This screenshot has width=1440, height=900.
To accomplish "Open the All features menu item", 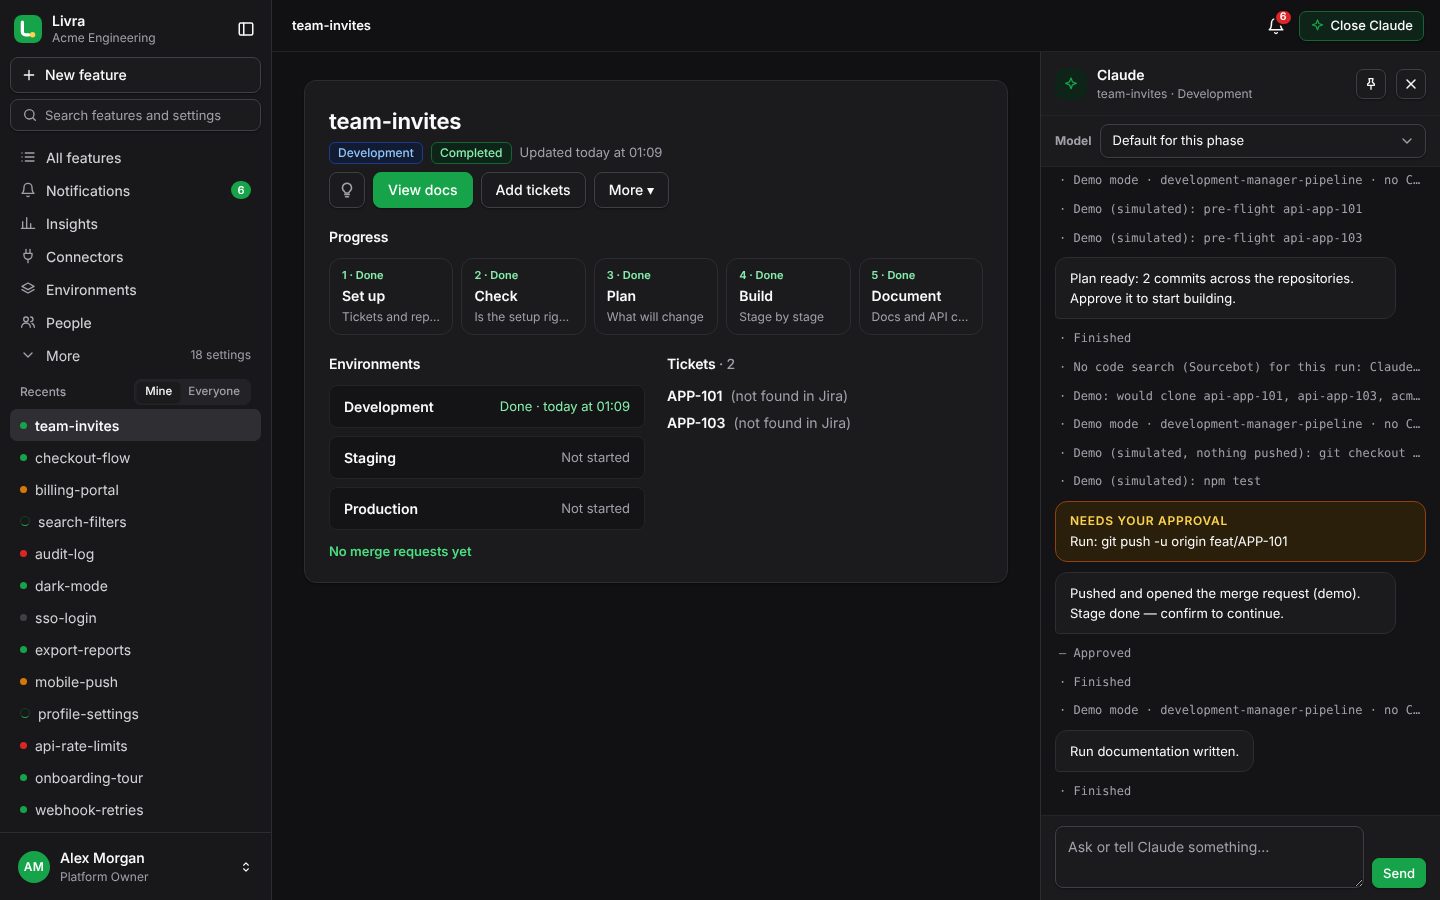I will coord(135,158).
